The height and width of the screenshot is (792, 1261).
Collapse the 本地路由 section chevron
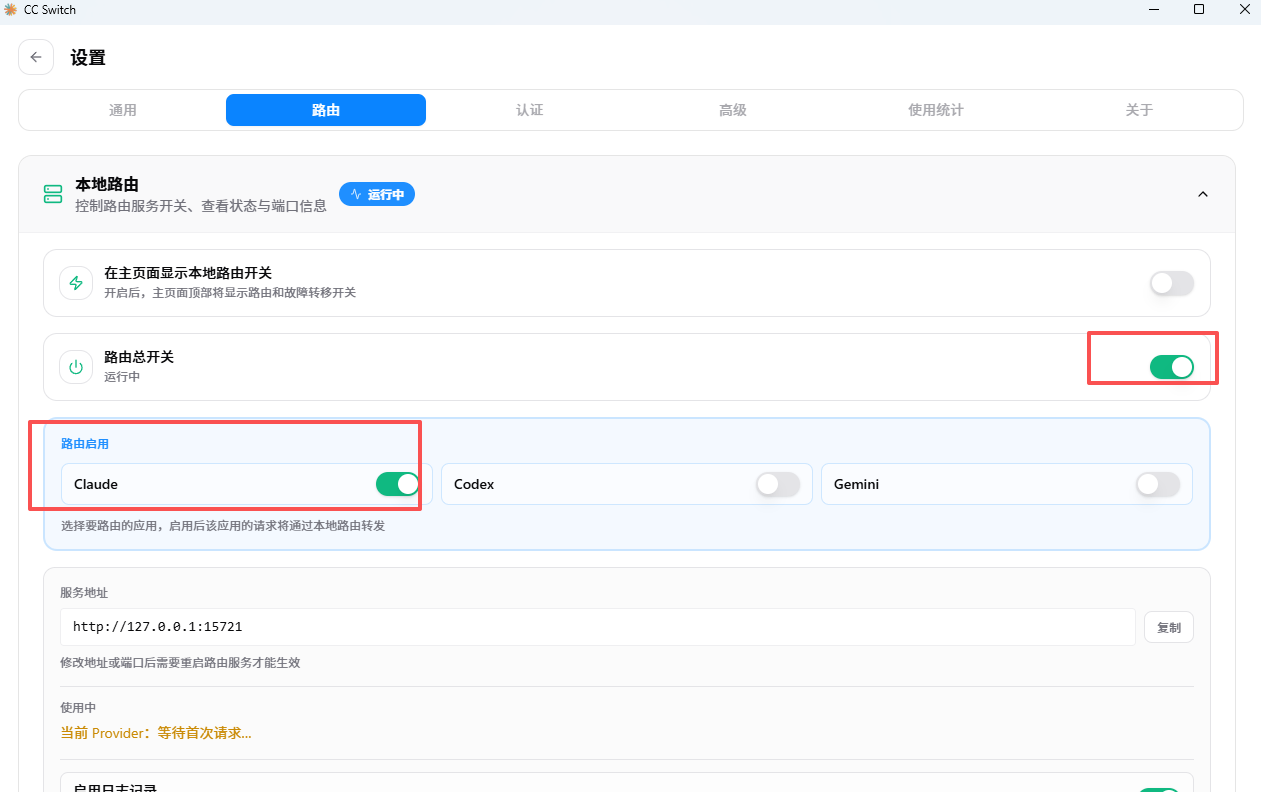(x=1203, y=194)
